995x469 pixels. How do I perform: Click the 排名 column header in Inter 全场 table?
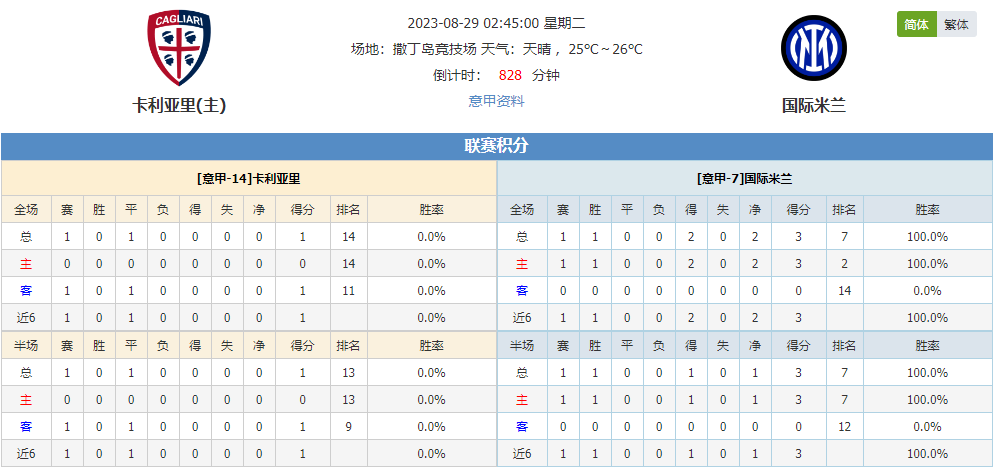click(x=845, y=209)
